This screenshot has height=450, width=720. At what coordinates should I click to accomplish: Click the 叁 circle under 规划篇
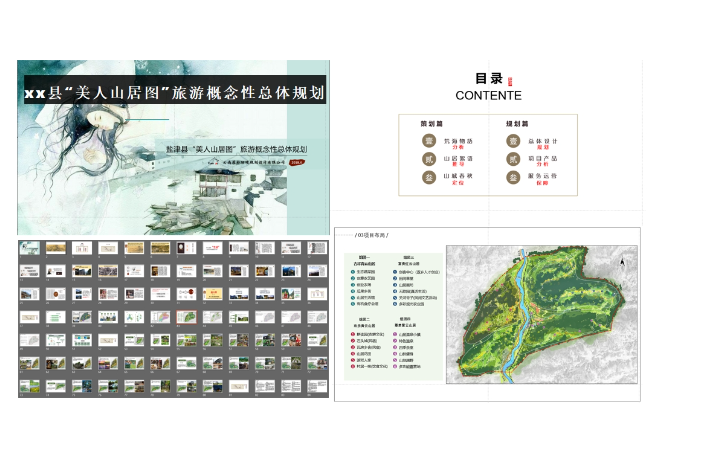[x=513, y=177]
